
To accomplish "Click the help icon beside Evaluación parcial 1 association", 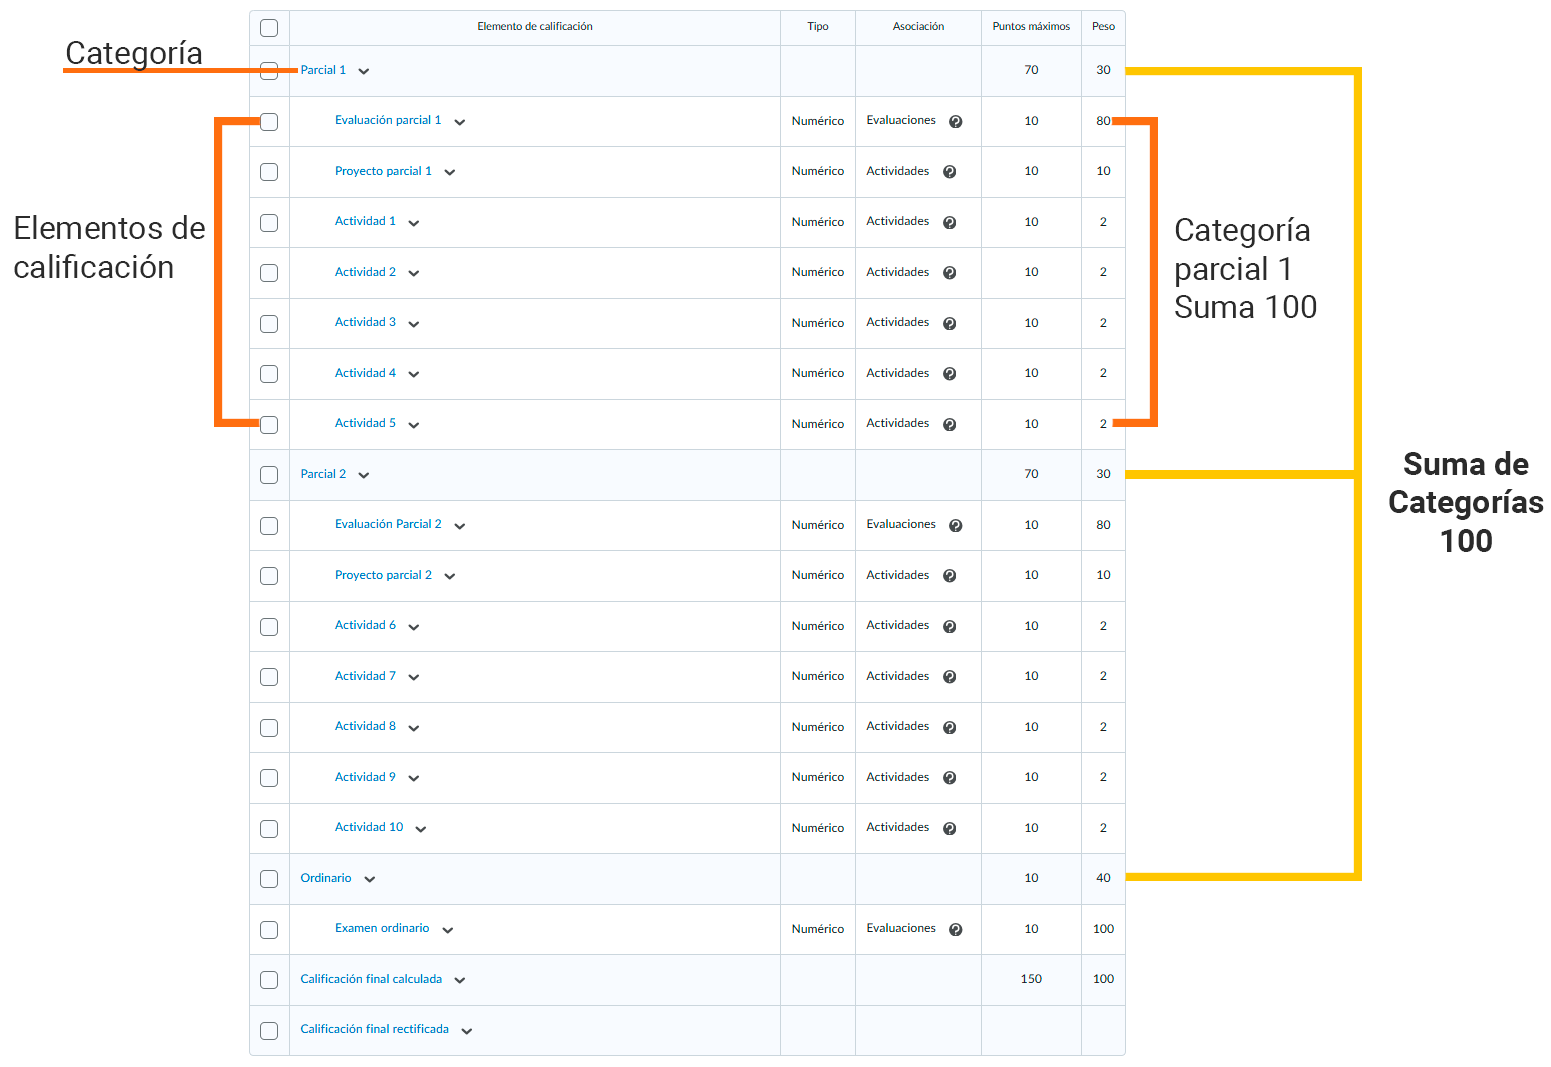I will [955, 122].
